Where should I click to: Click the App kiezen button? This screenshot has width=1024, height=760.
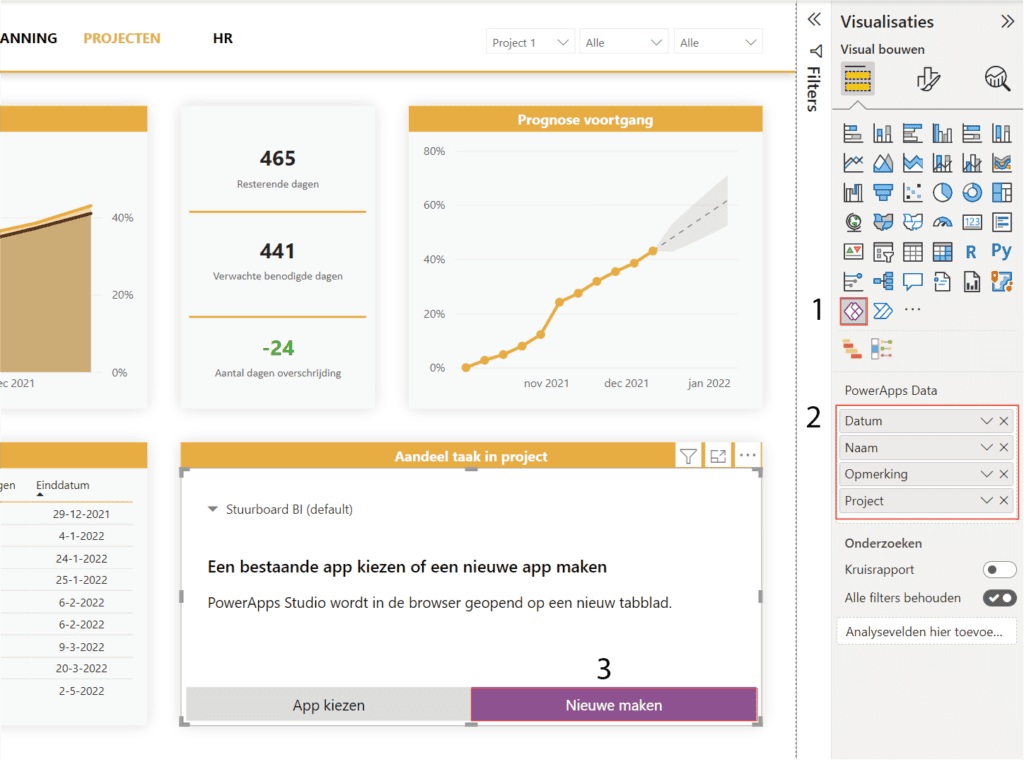click(328, 705)
